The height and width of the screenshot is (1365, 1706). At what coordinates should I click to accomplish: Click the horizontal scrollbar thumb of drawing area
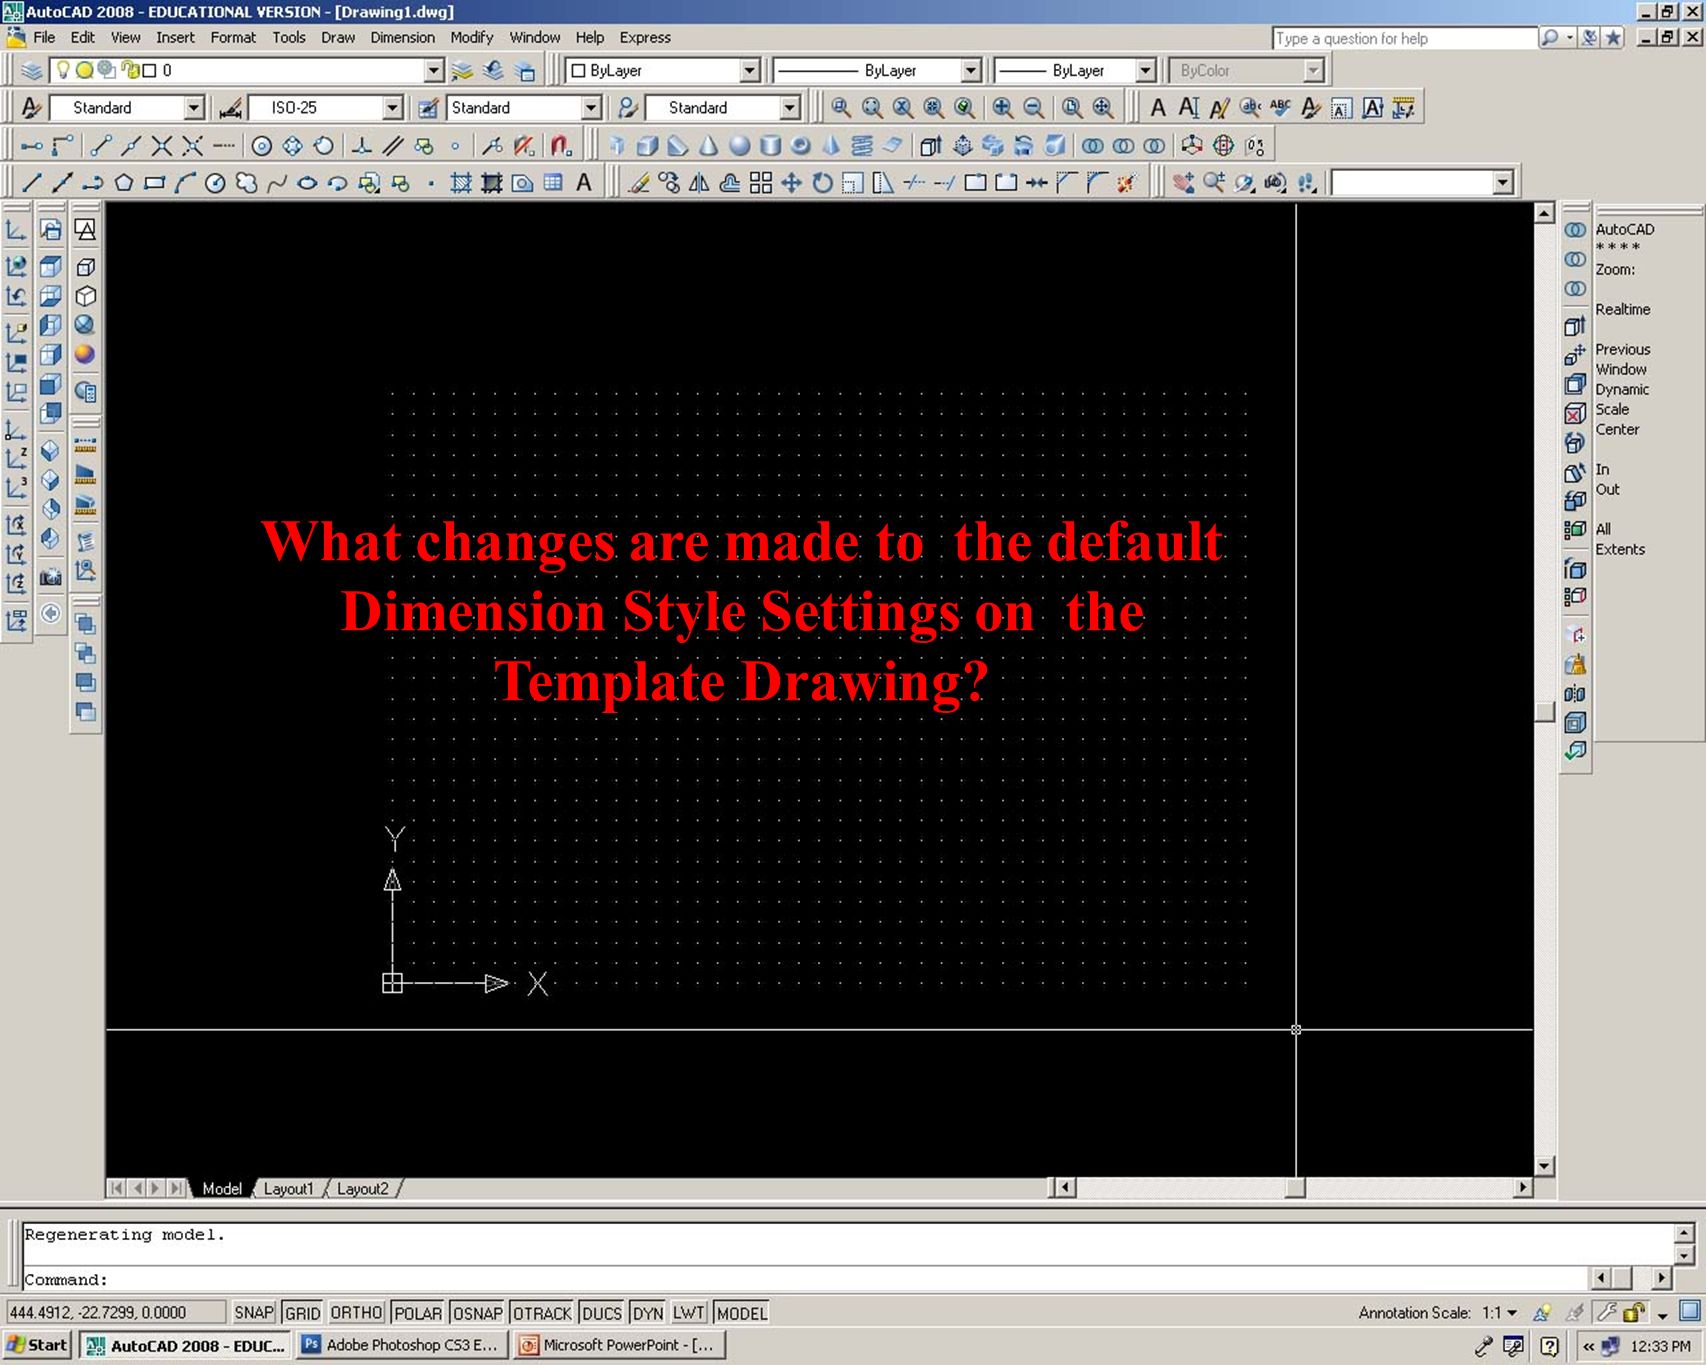coord(1295,1188)
